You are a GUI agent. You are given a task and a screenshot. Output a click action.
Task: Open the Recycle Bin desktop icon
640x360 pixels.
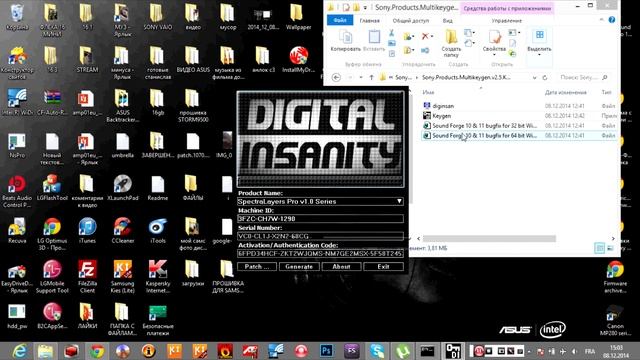point(17,17)
